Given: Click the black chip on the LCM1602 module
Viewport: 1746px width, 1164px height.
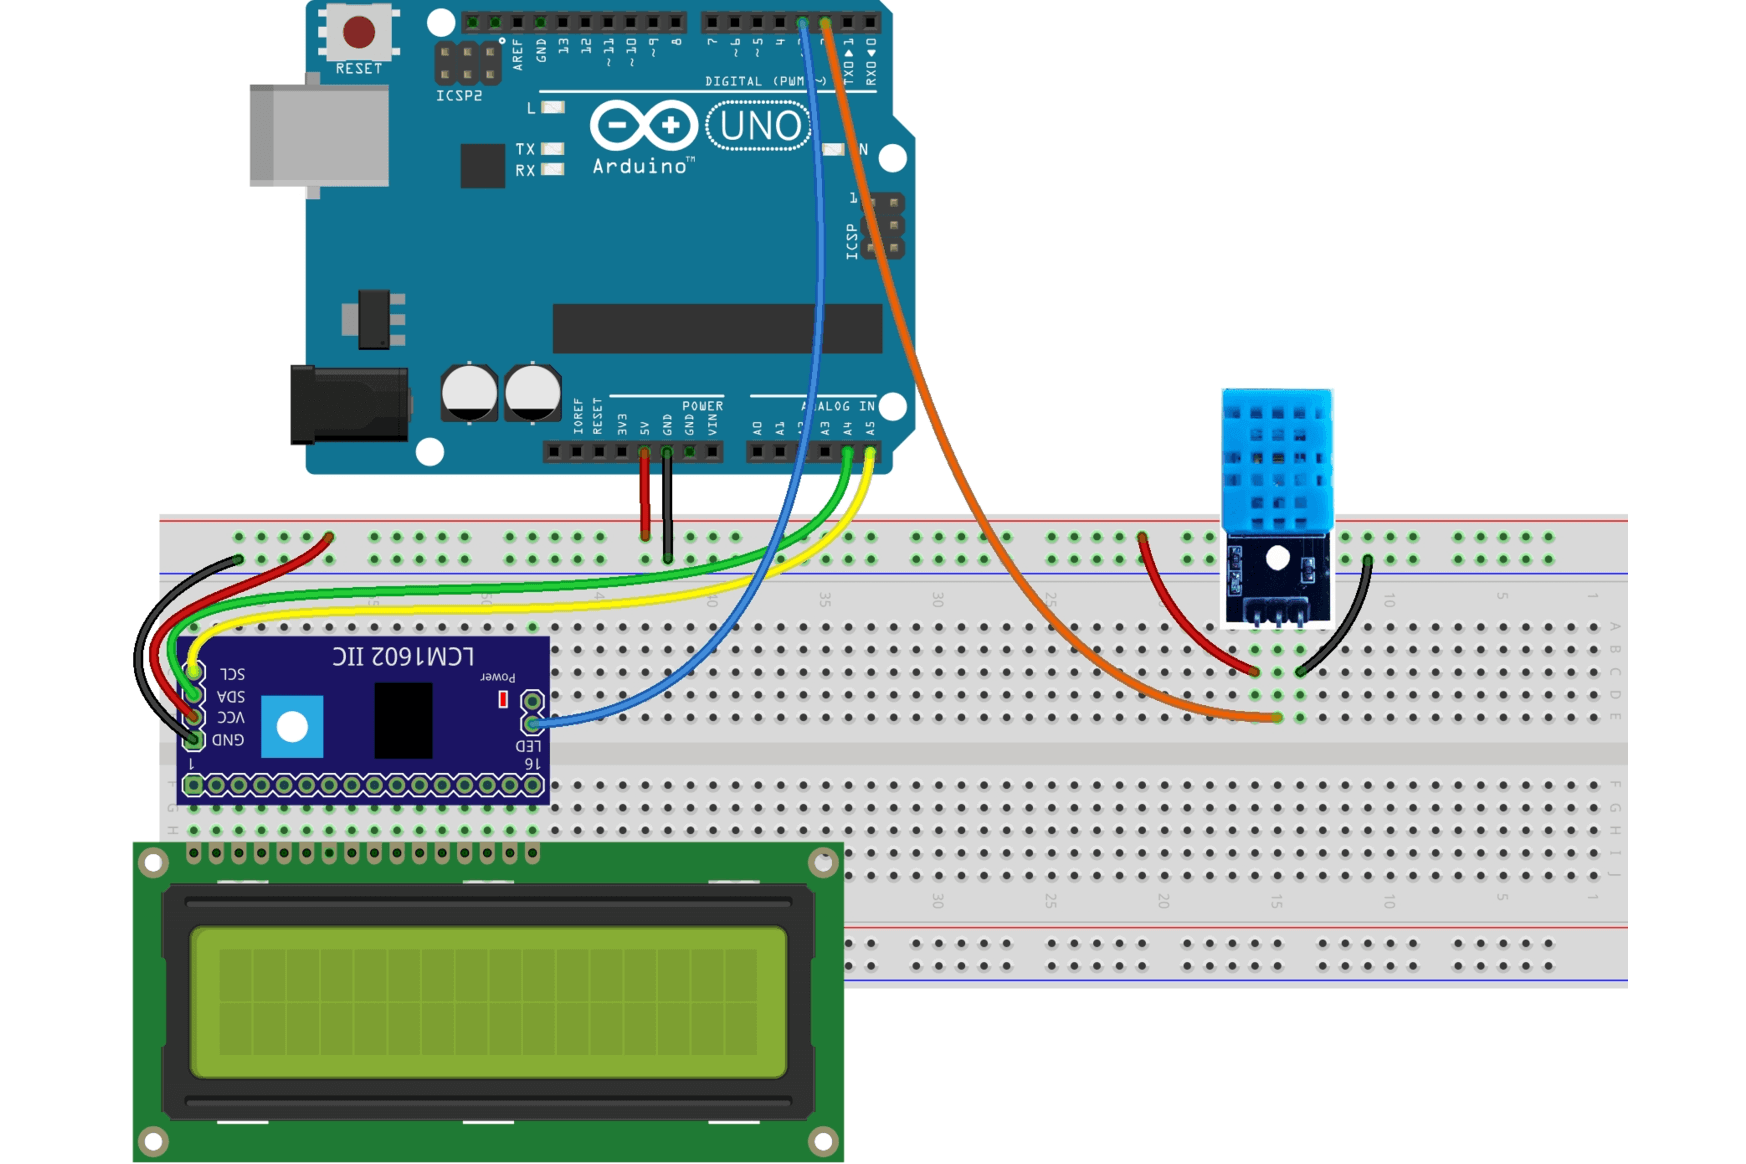Looking at the screenshot, I should 403,720.
